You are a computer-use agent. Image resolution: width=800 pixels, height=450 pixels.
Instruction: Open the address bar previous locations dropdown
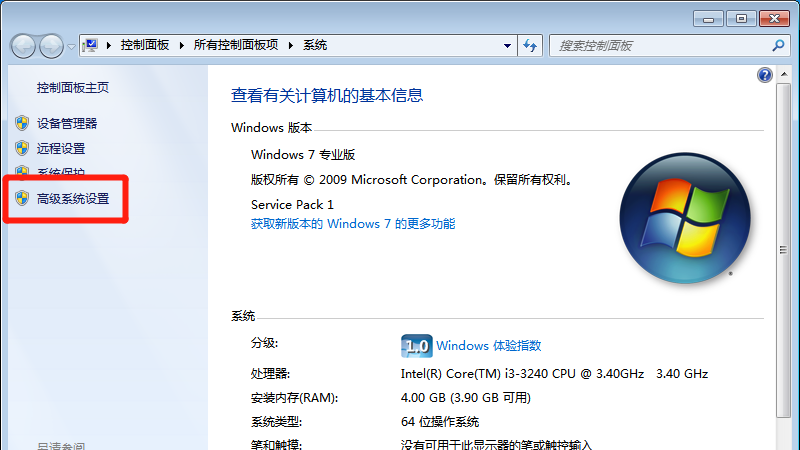[507, 45]
